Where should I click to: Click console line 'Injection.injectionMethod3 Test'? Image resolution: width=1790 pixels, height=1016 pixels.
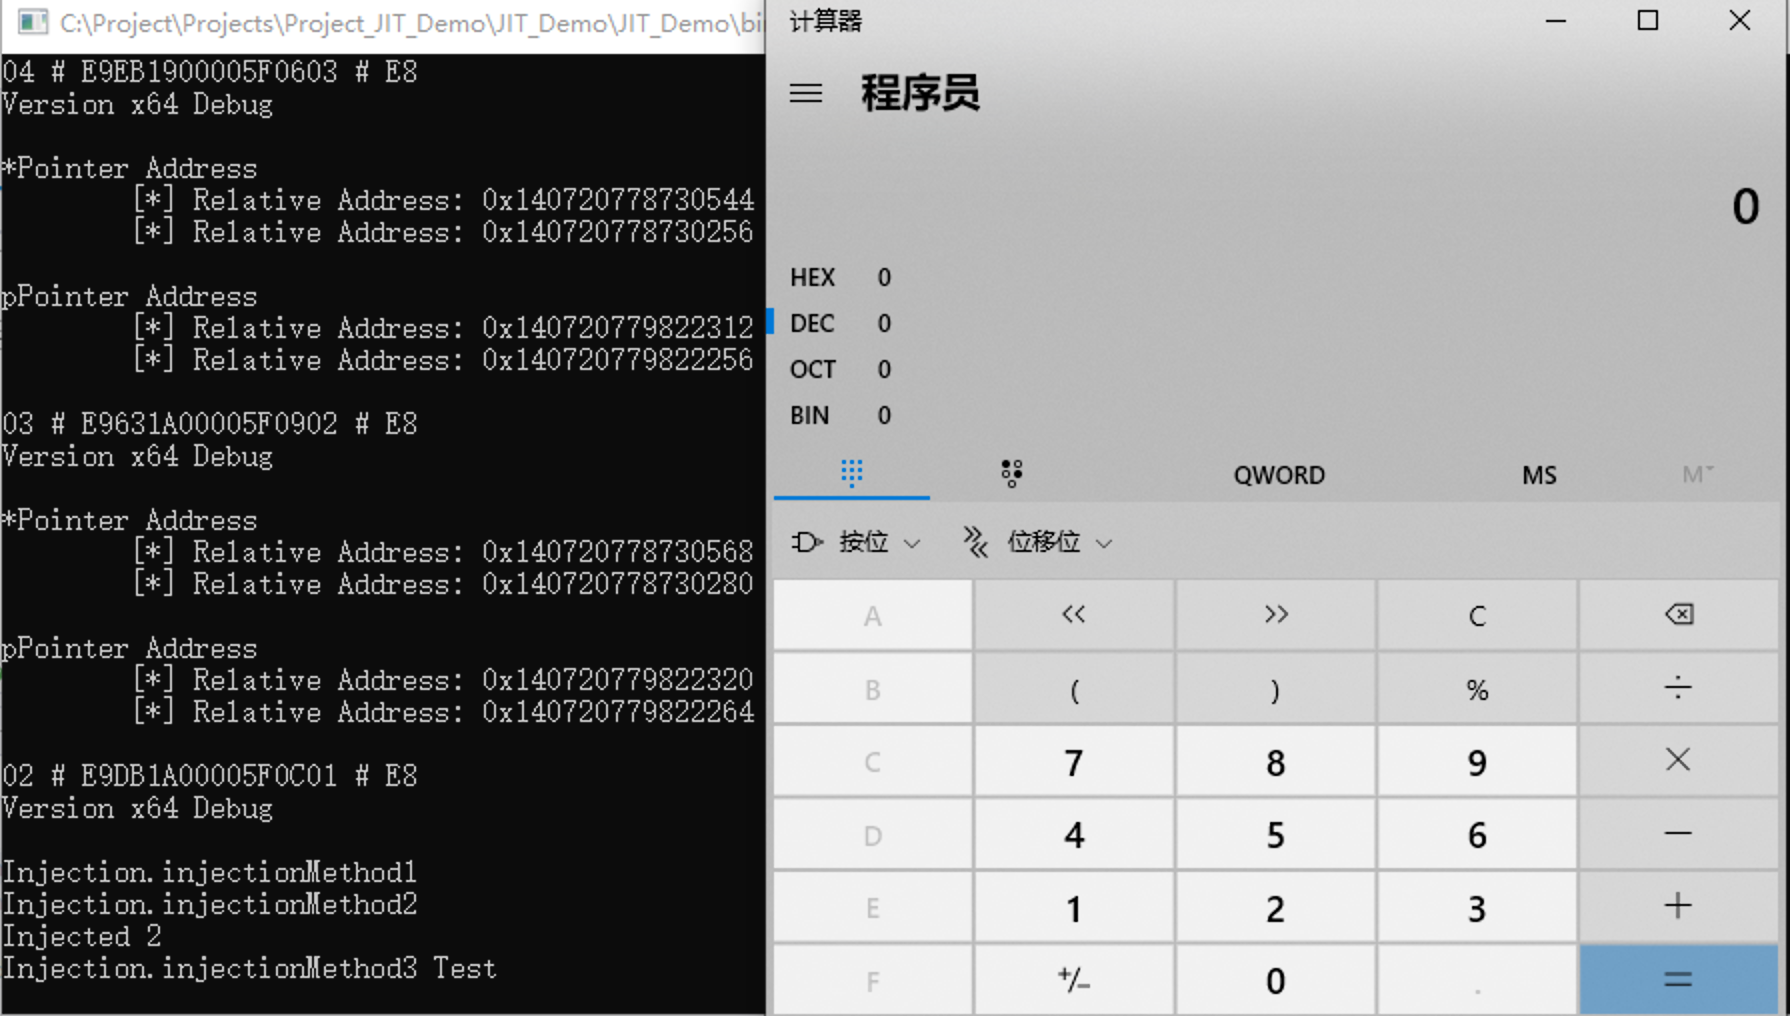[250, 968]
